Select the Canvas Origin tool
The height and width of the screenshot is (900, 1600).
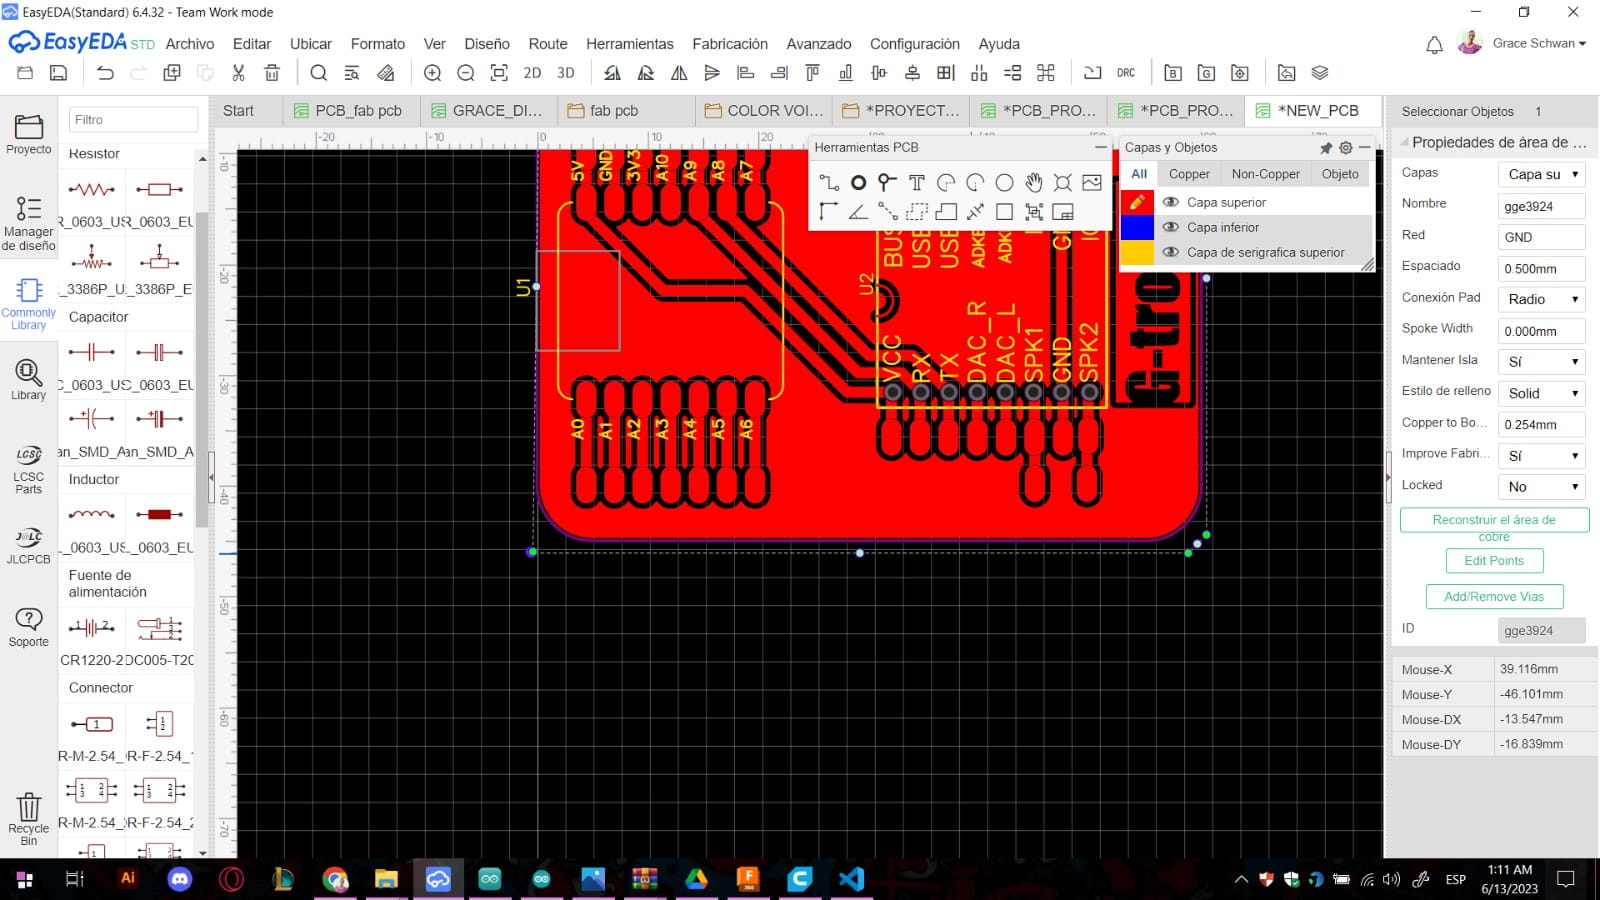click(829, 211)
